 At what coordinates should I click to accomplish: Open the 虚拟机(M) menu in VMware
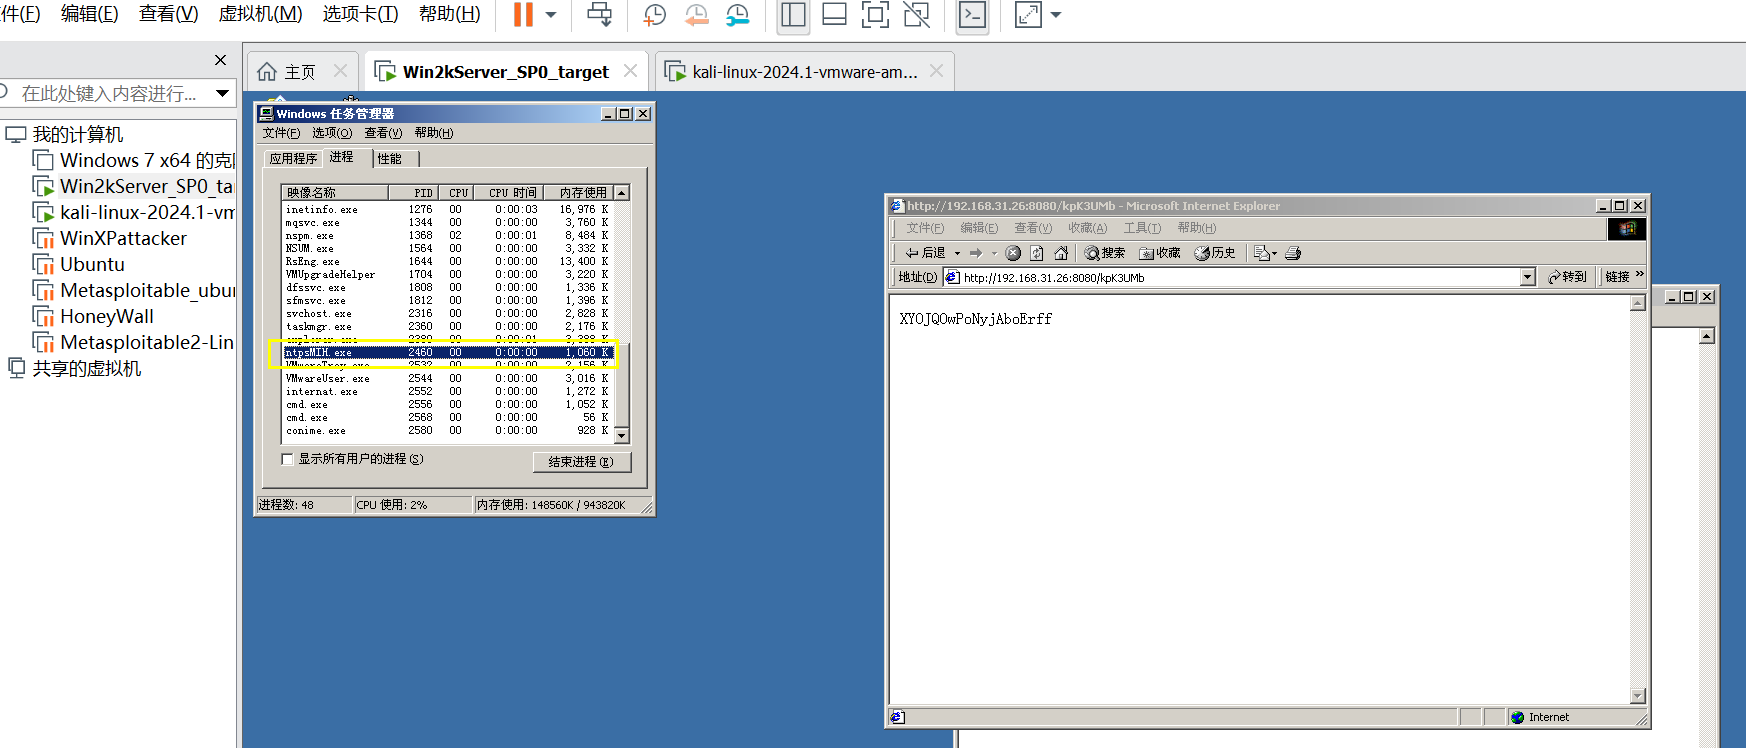tap(260, 14)
